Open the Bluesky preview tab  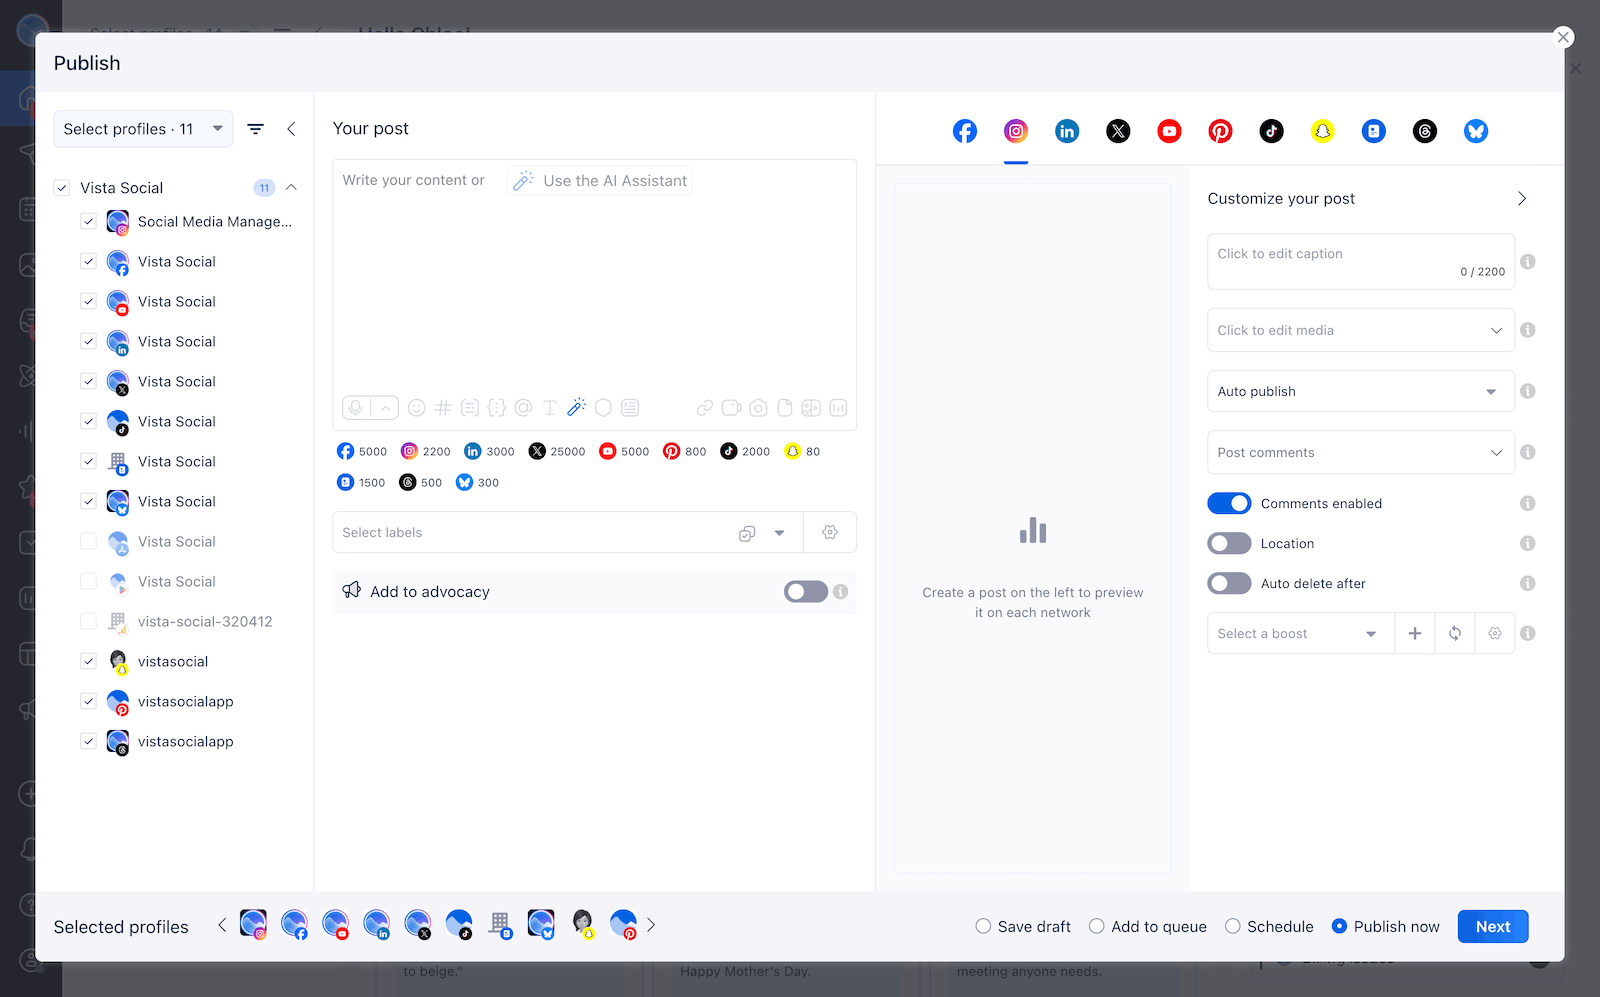click(x=1476, y=131)
